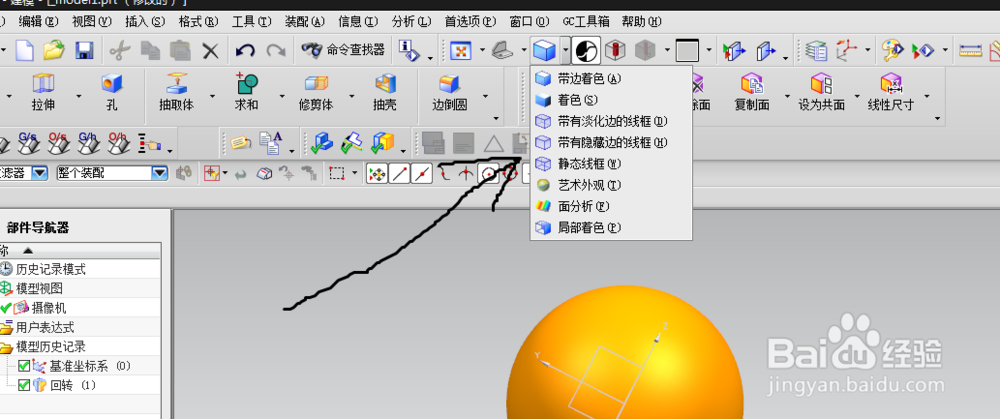This screenshot has width=1000, height=419.
Task: Choose 带有隐藏边的线框 from the menu
Action: point(611,142)
